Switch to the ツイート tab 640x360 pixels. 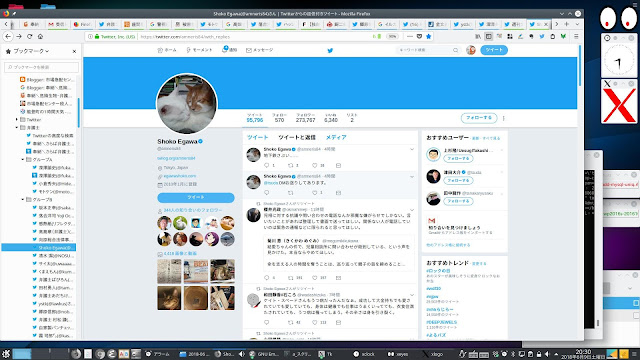[258, 138]
